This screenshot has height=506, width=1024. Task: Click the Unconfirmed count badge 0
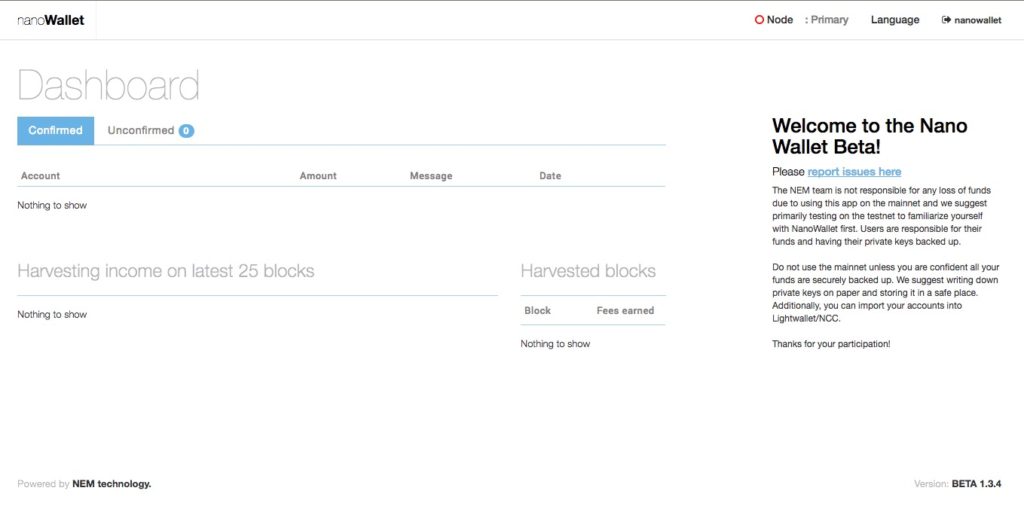186,131
